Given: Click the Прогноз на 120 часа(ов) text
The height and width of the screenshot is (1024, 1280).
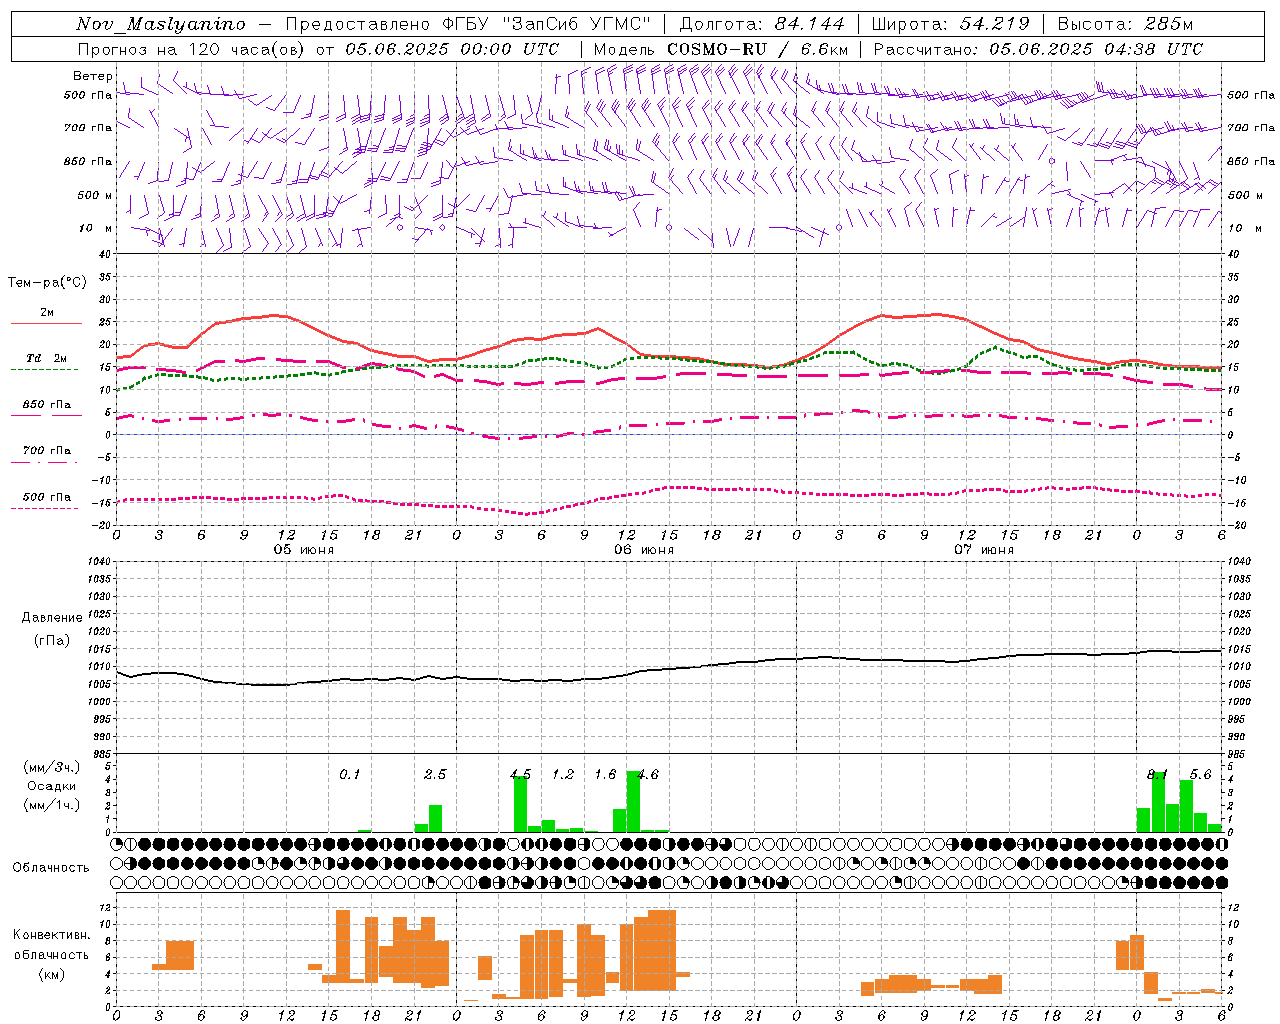Looking at the screenshot, I should [x=192, y=49].
